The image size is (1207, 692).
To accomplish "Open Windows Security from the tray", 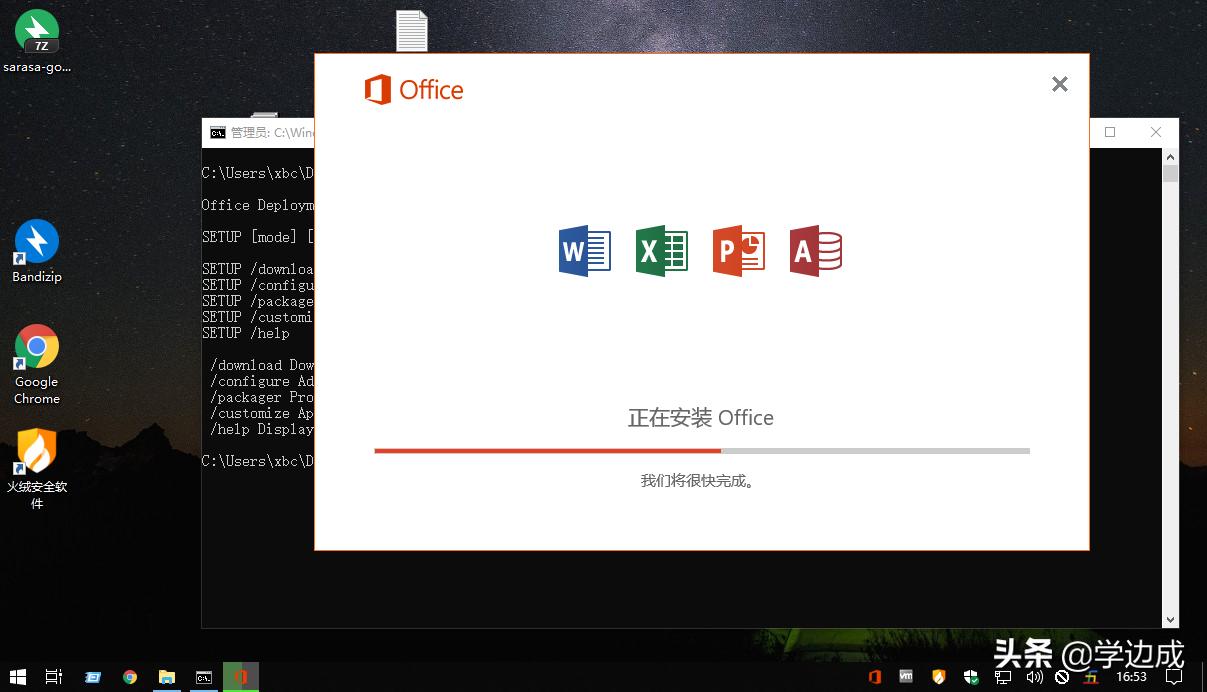I will [970, 677].
